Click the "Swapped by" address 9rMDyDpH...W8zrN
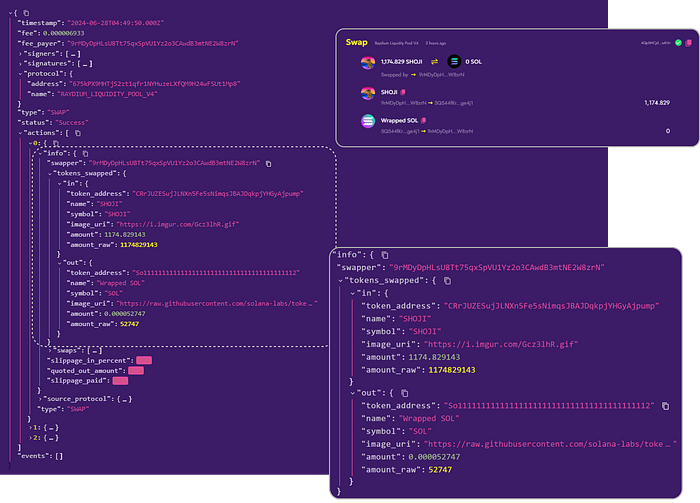700x503 pixels. point(442,75)
